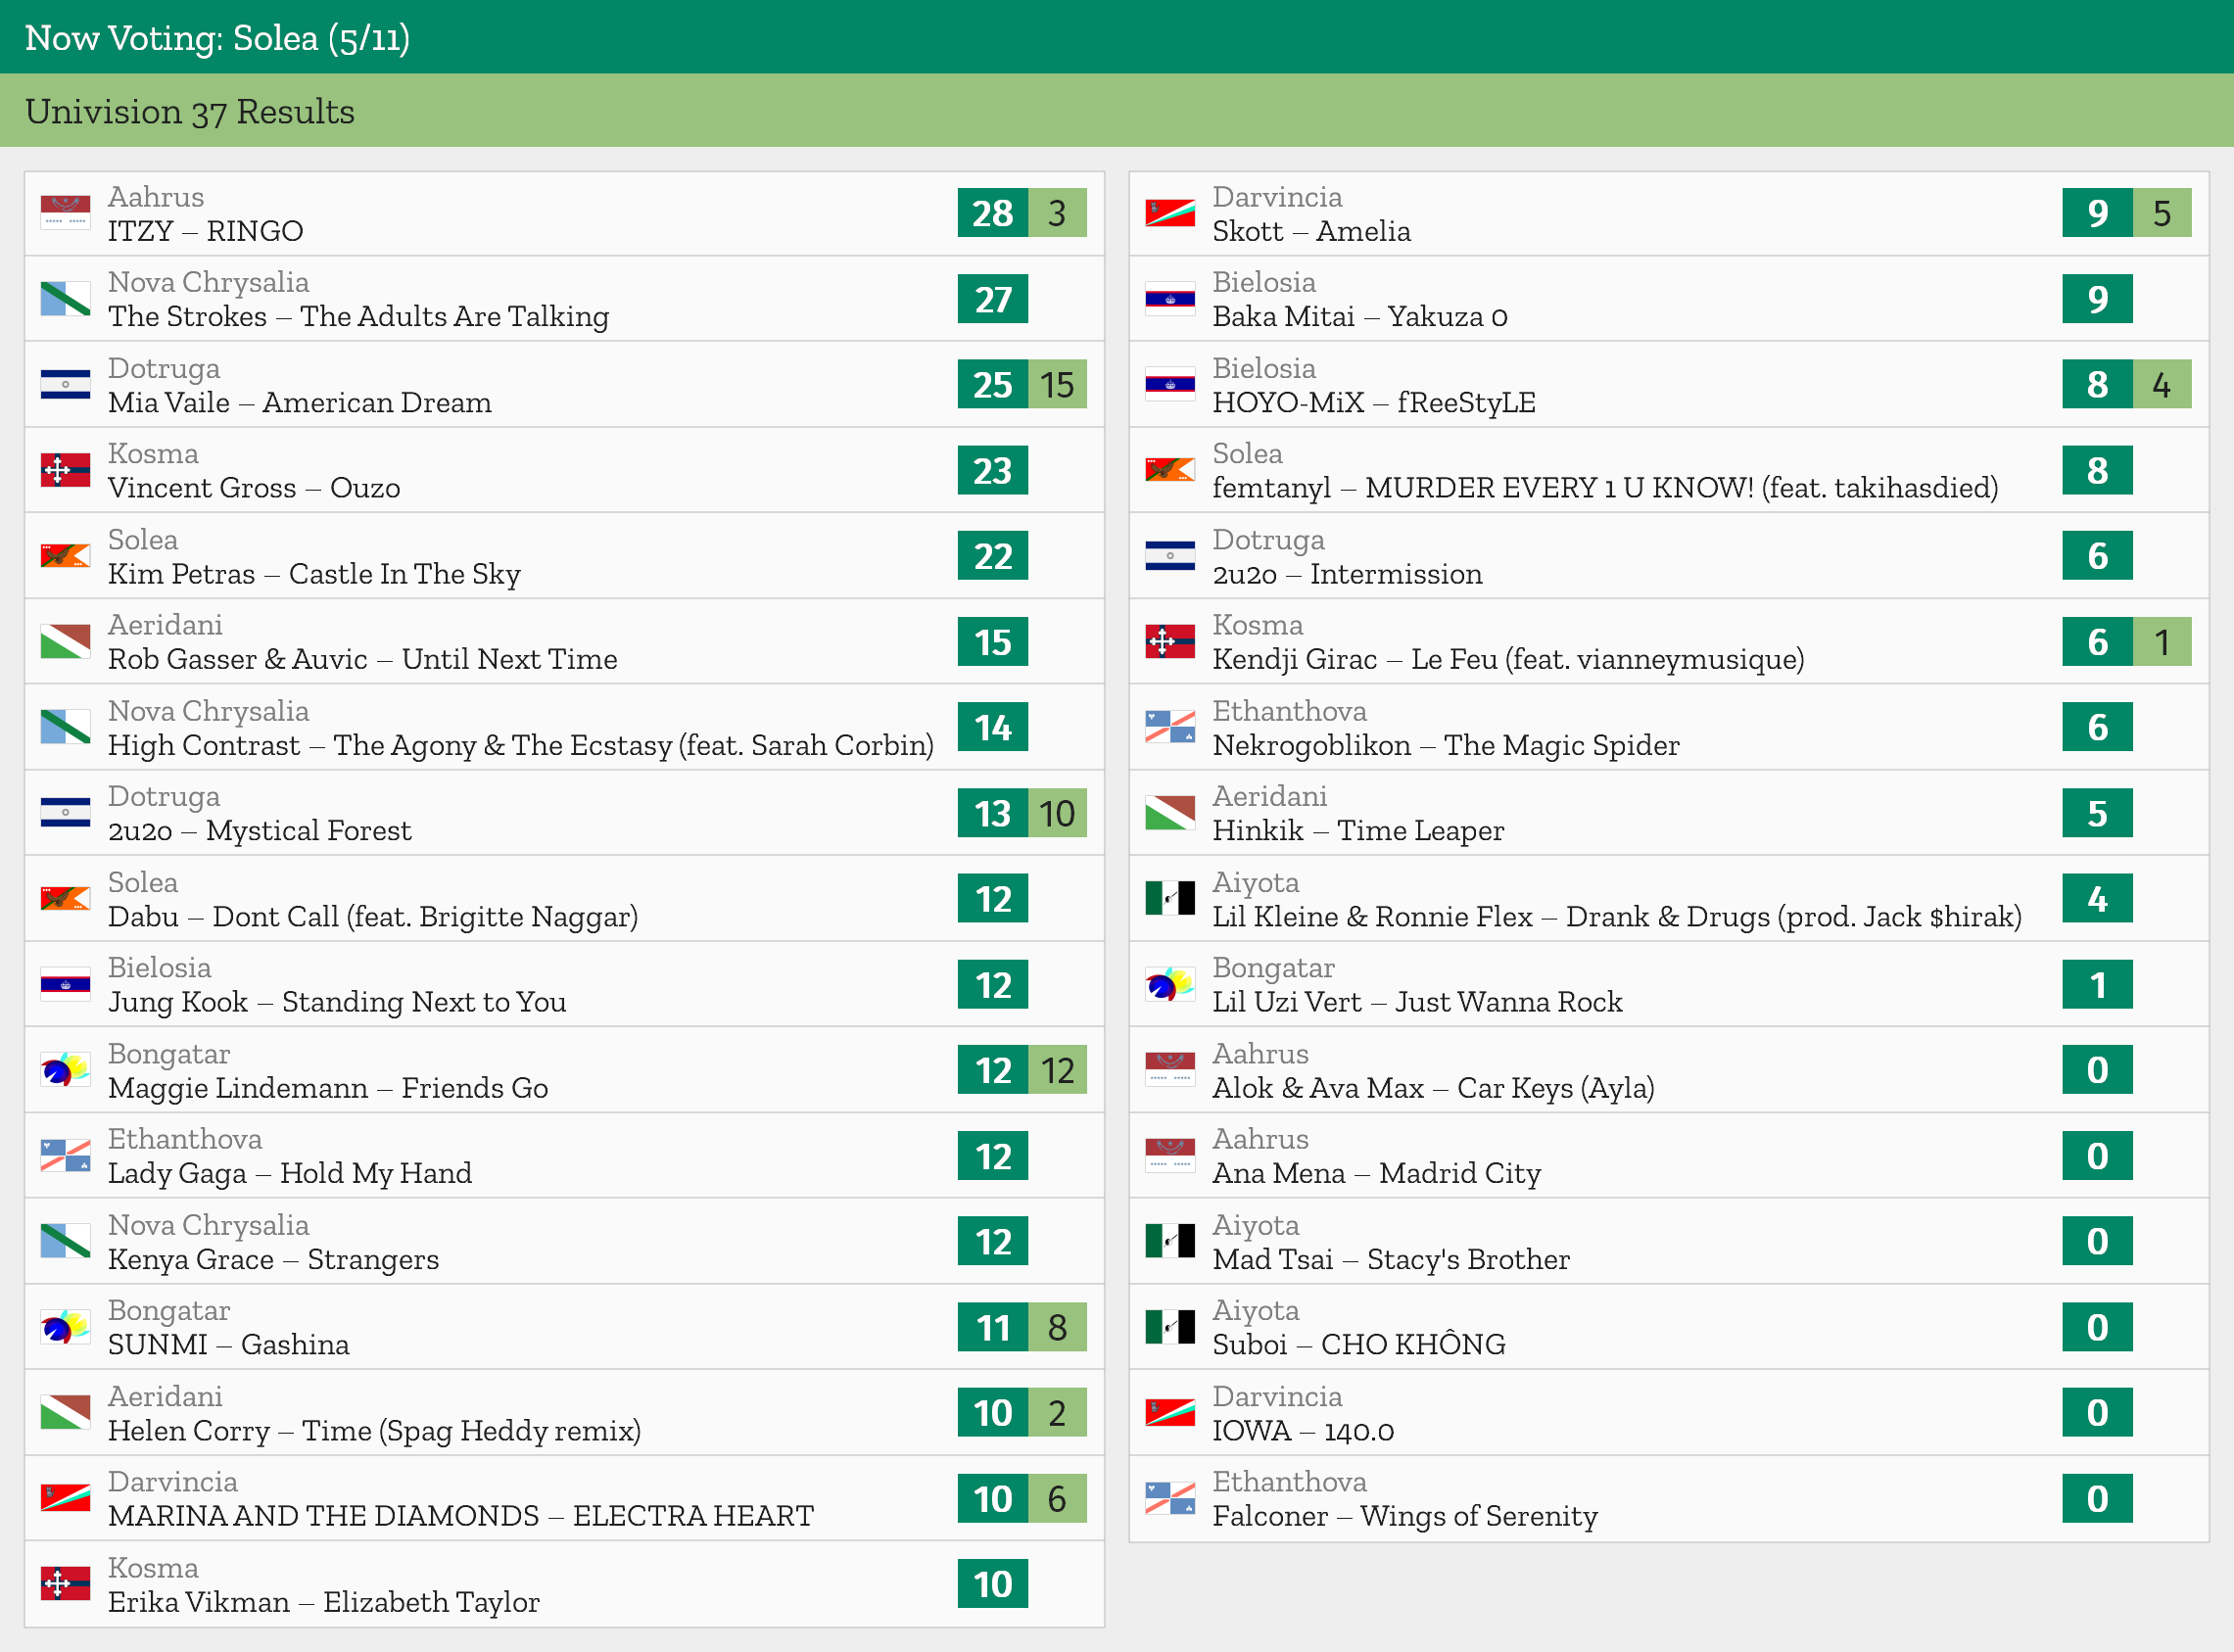Click the Aeridani flag beside Rob Gasser & Auvic
Viewport: 2234px width, 1652px height.
click(65, 641)
